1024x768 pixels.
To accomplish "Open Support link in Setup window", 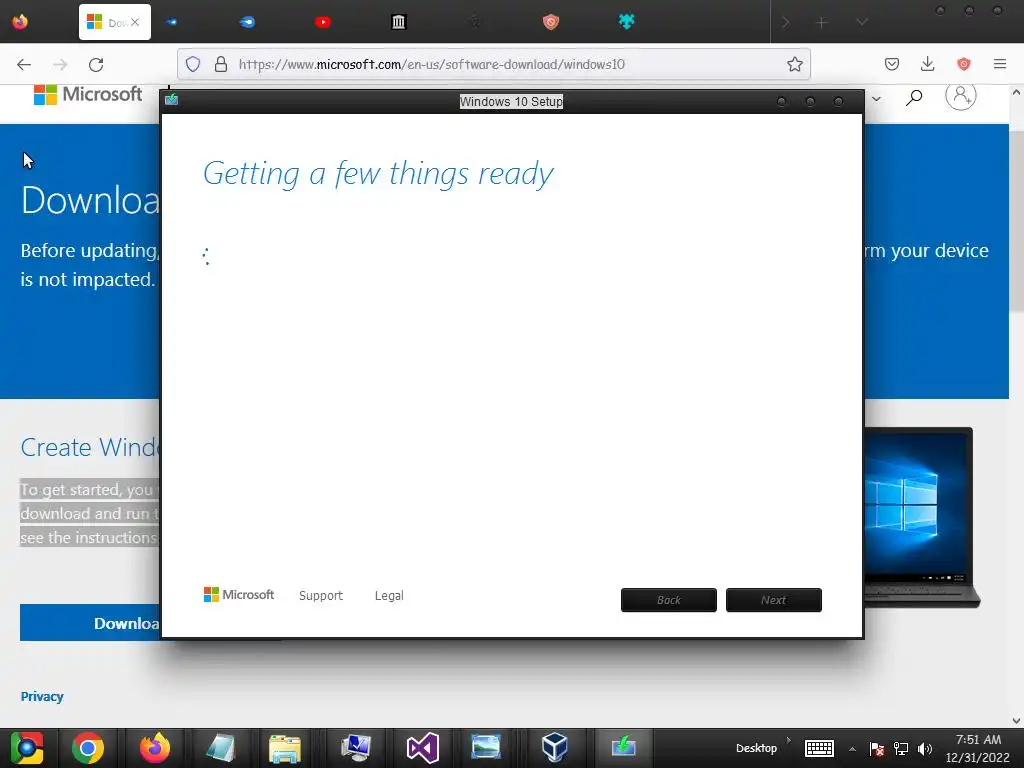I will coord(321,596).
